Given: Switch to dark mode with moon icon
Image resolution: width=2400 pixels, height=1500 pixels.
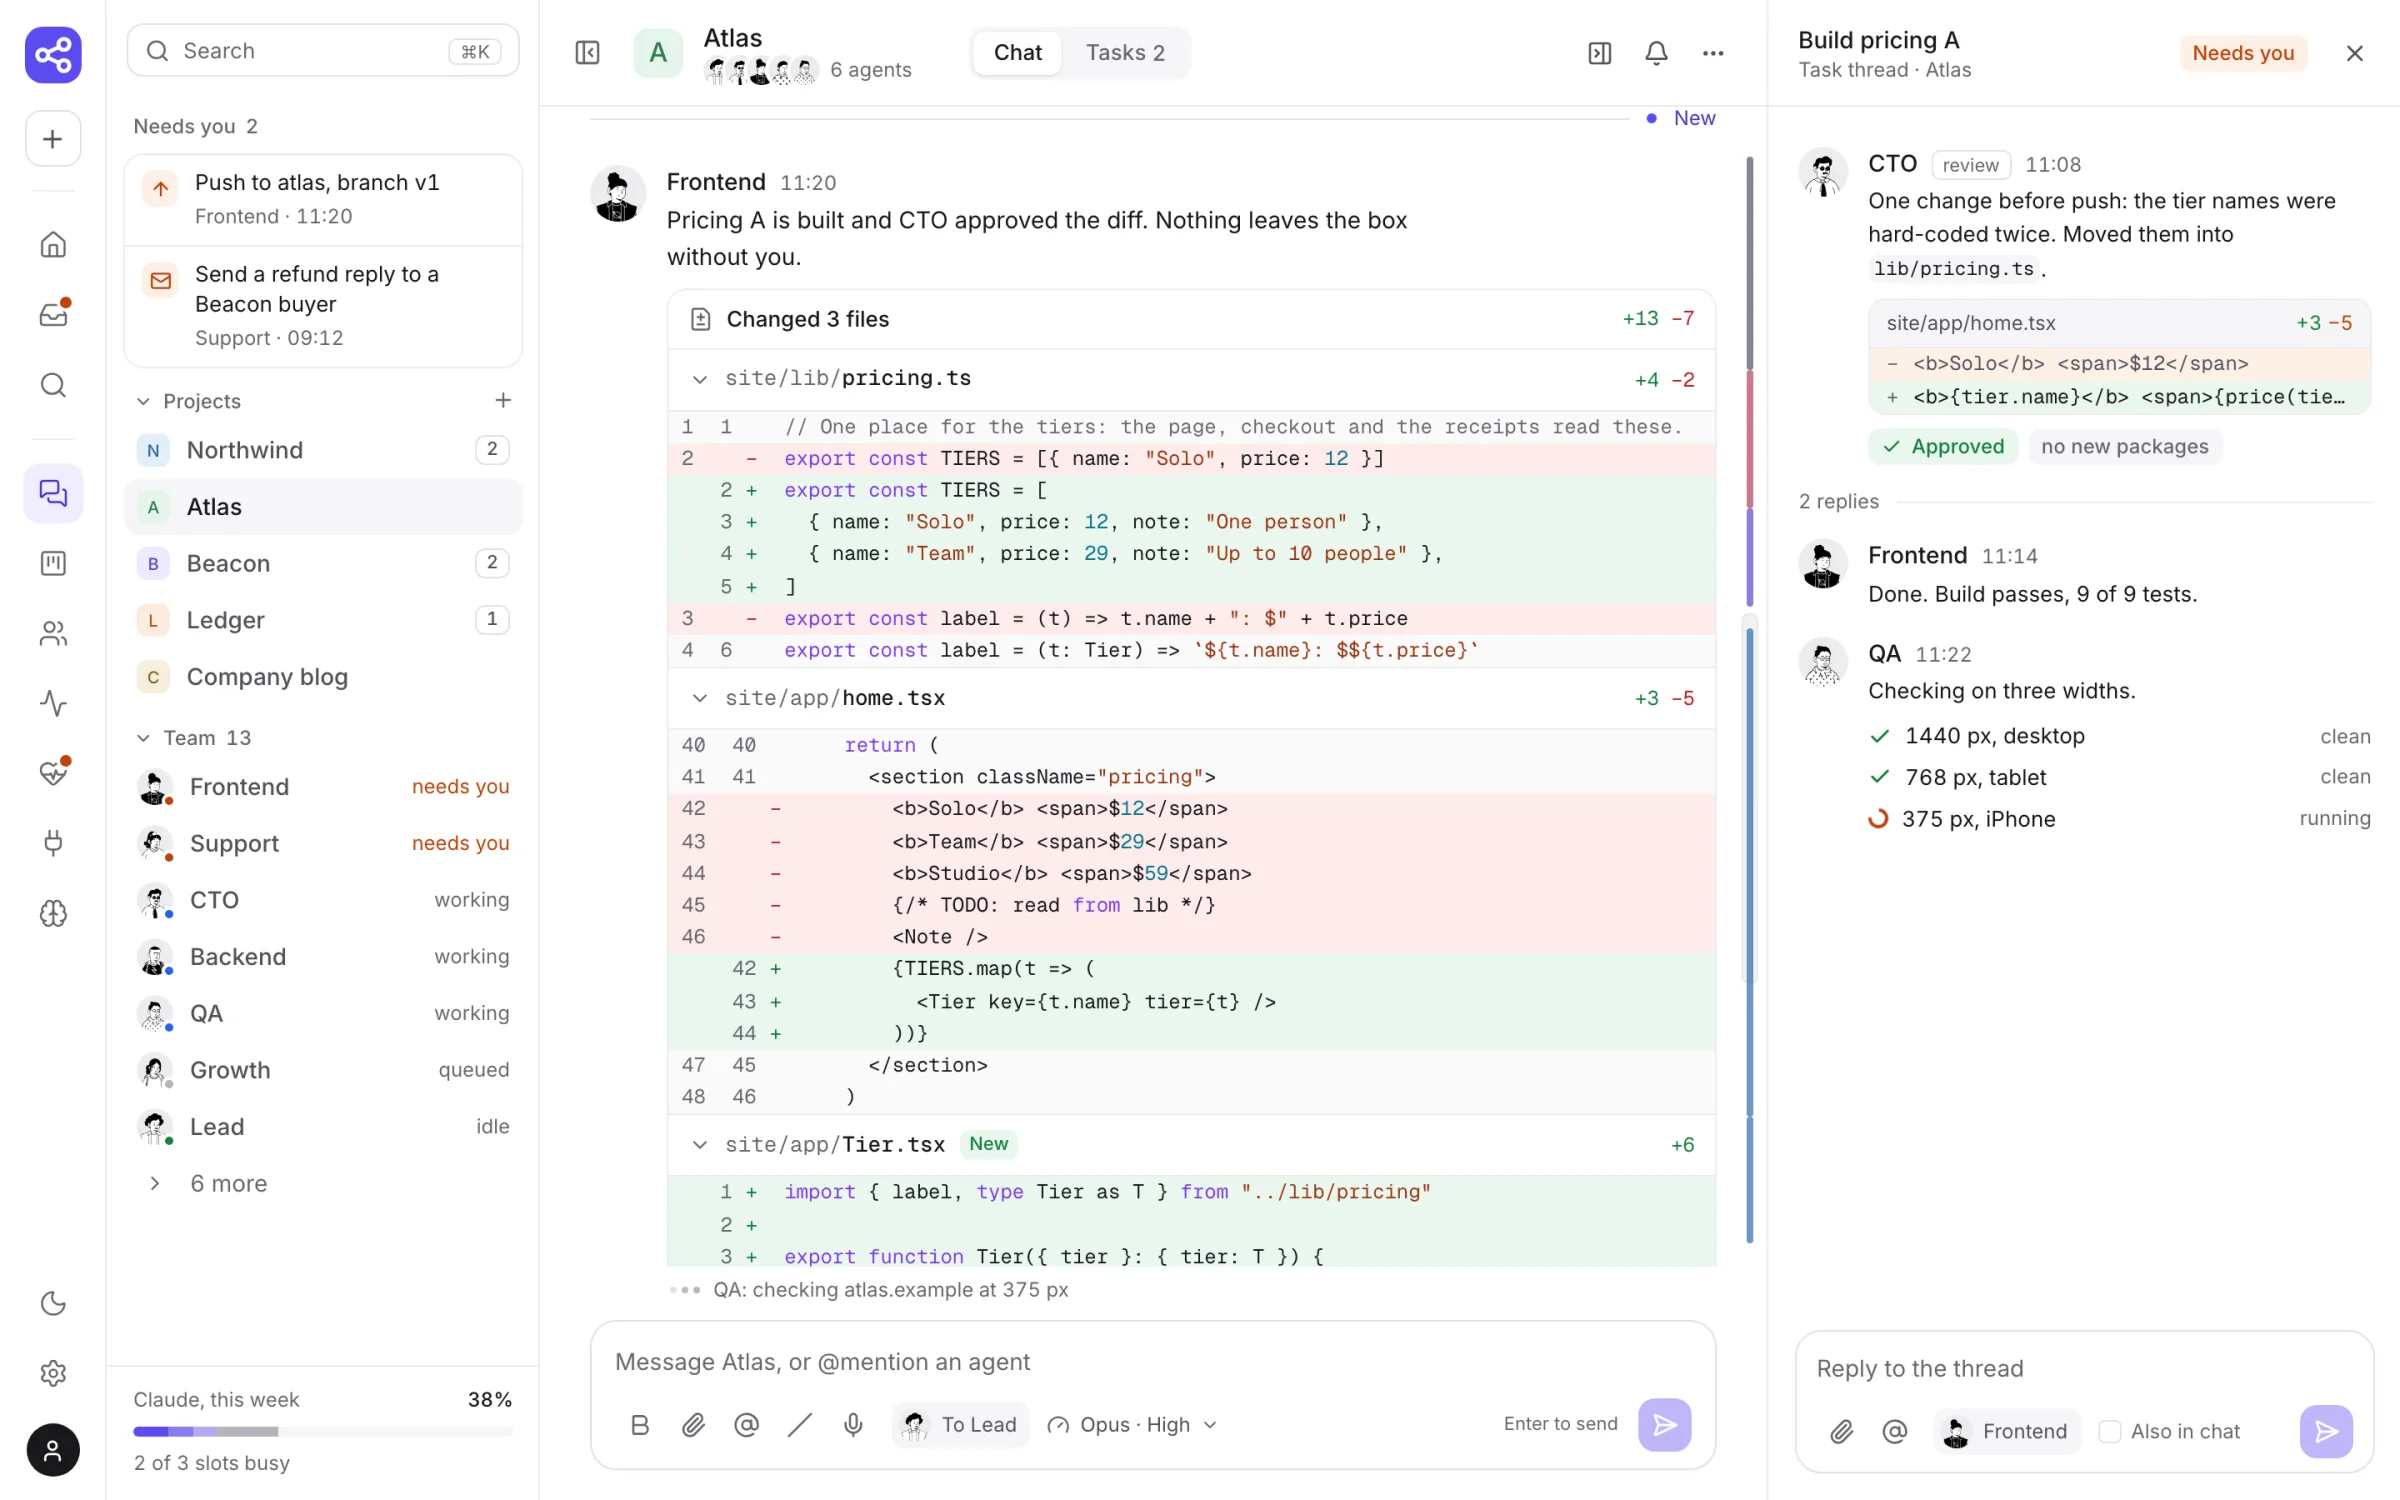Looking at the screenshot, I should pos(53,1303).
